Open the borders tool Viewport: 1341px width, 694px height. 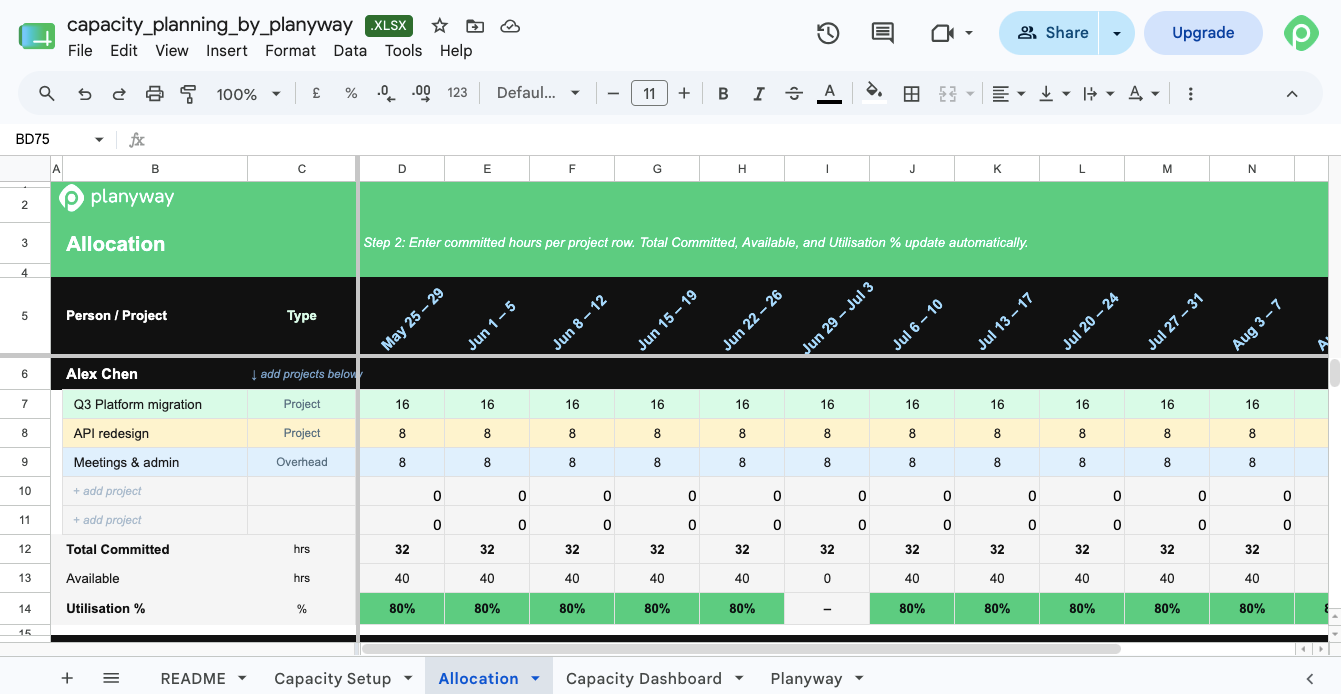(x=911, y=93)
